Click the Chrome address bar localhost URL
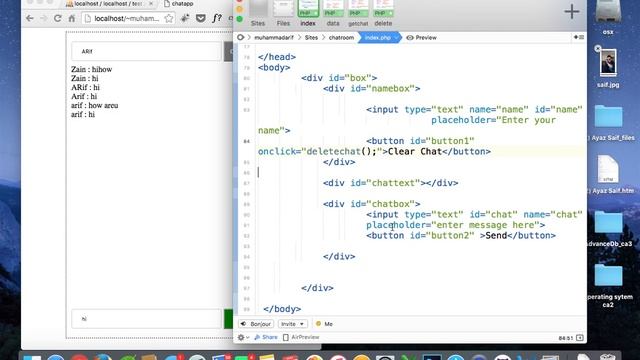The image size is (640, 360). (127, 18)
